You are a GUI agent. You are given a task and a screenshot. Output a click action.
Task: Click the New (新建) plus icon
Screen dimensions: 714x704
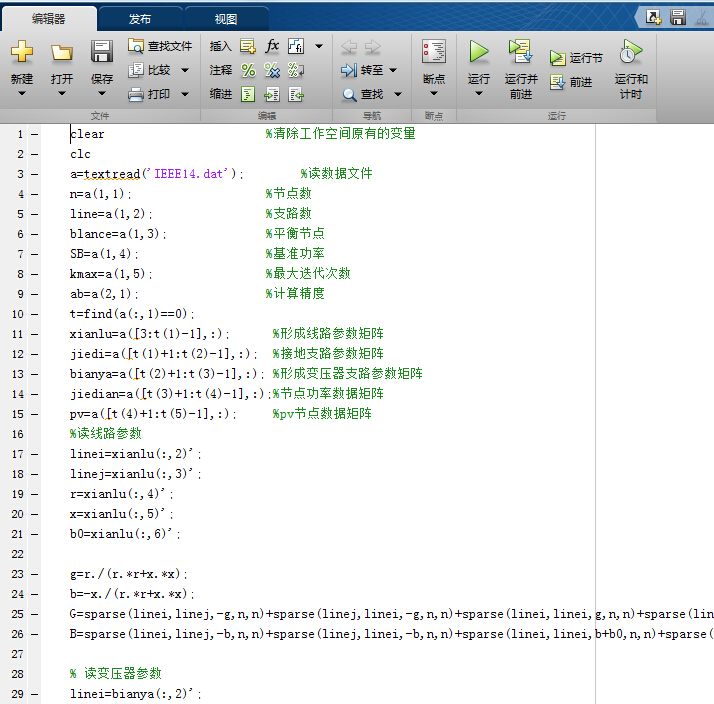[22, 51]
